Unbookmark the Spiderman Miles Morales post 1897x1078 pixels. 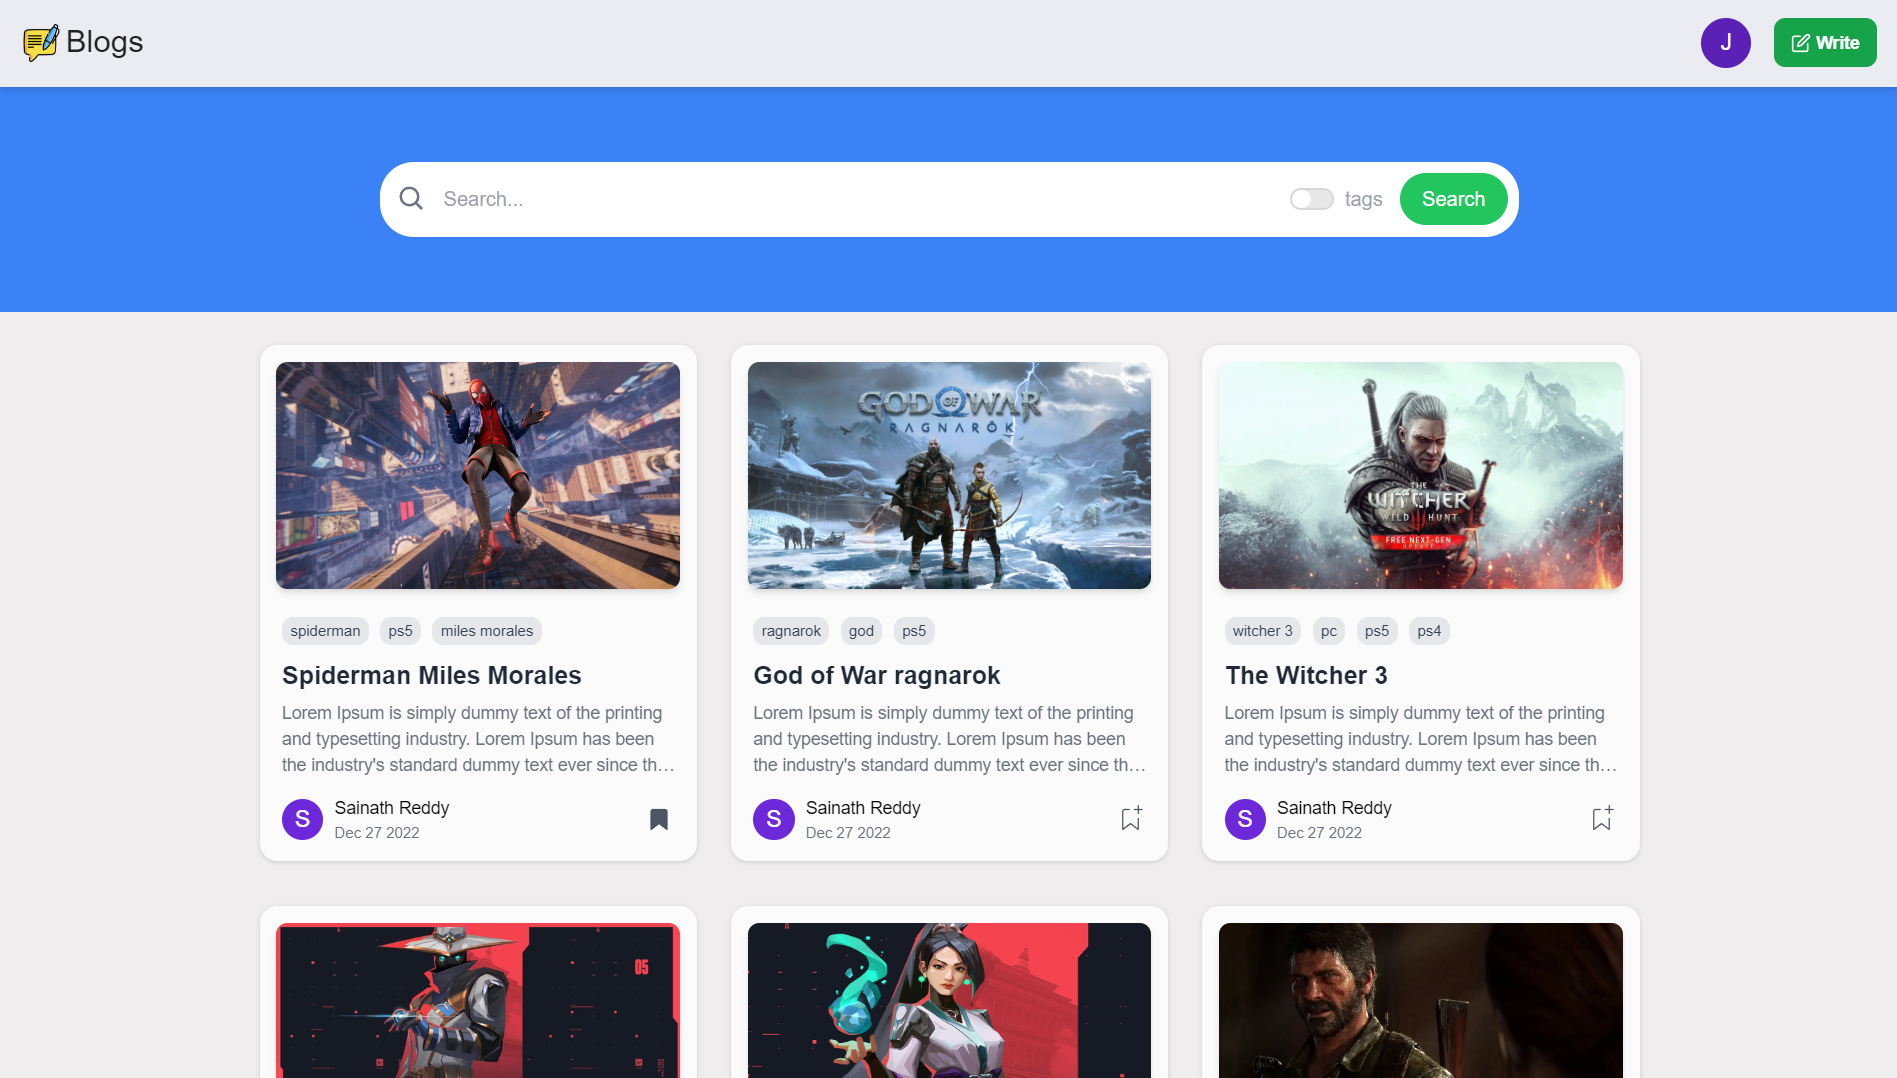click(659, 818)
